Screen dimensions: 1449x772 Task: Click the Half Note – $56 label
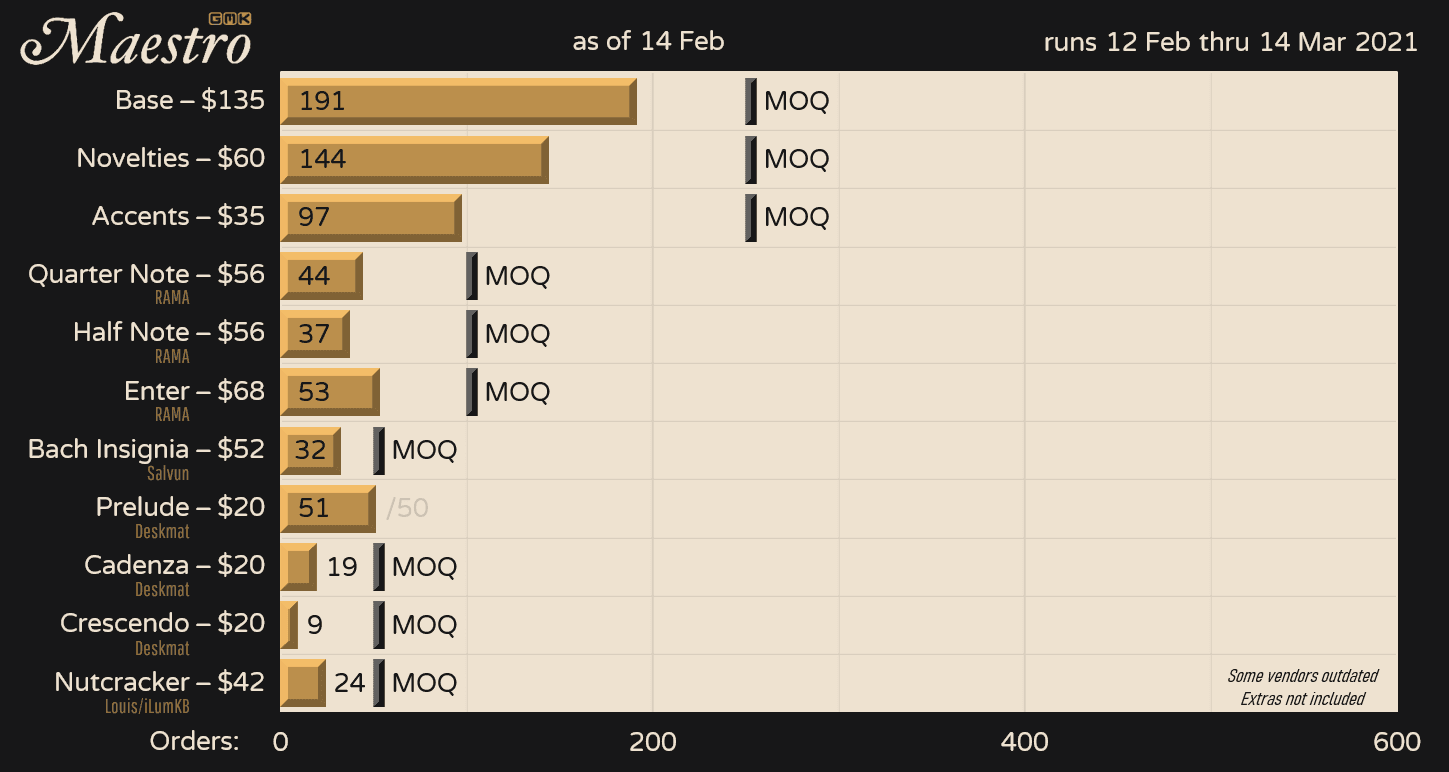(x=168, y=332)
